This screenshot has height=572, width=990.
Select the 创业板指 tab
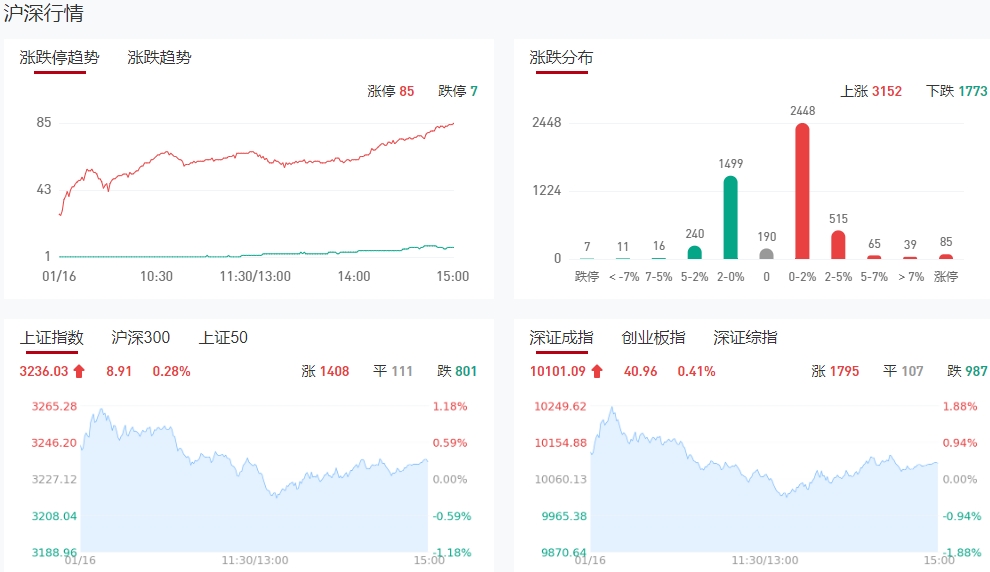[x=653, y=338]
